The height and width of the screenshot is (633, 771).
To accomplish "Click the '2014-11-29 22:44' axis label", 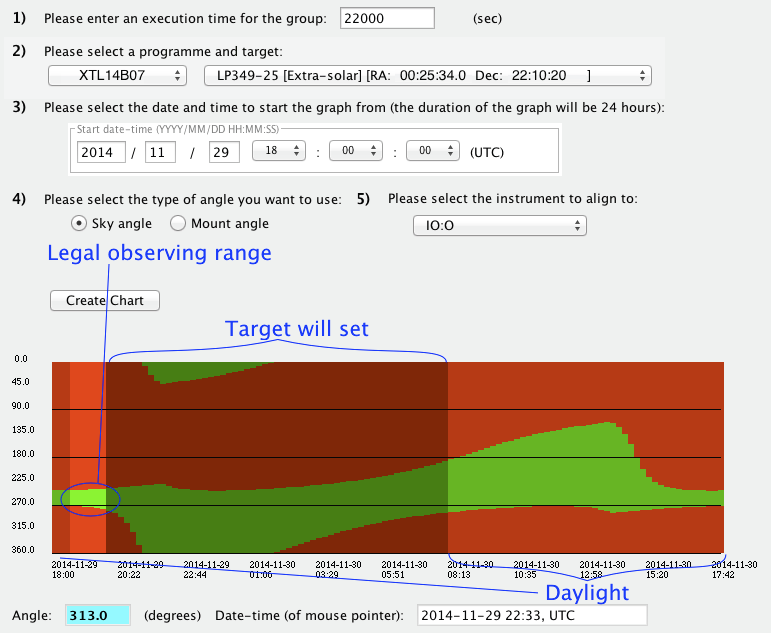I will (x=206, y=570).
